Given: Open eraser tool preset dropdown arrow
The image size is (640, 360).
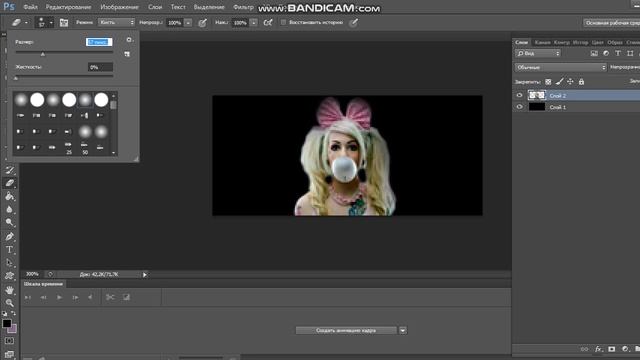Looking at the screenshot, I should coord(26,23).
